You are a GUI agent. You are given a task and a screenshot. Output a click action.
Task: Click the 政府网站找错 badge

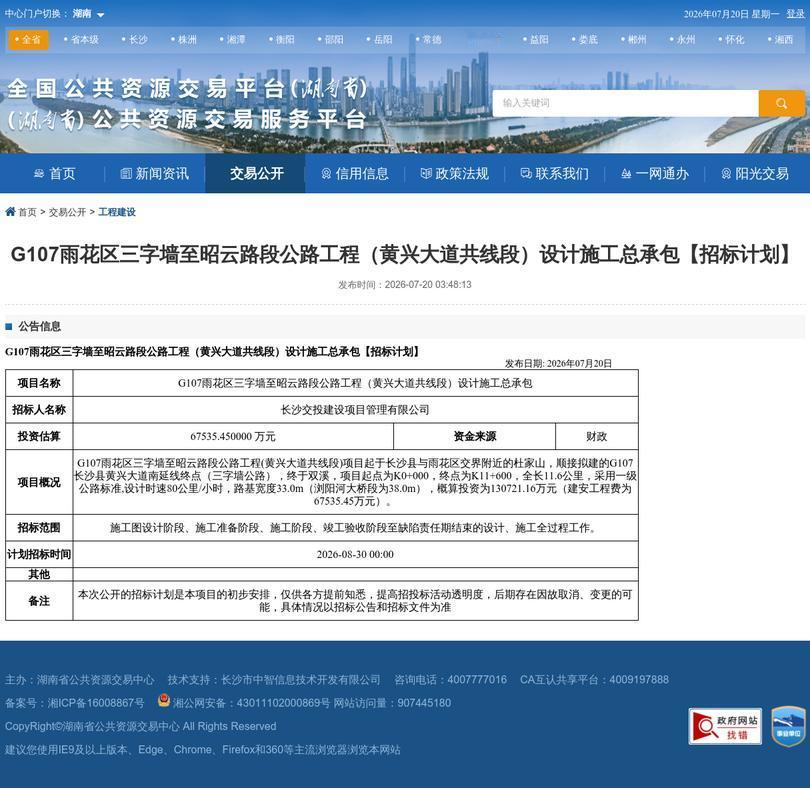pyautogui.click(x=725, y=726)
